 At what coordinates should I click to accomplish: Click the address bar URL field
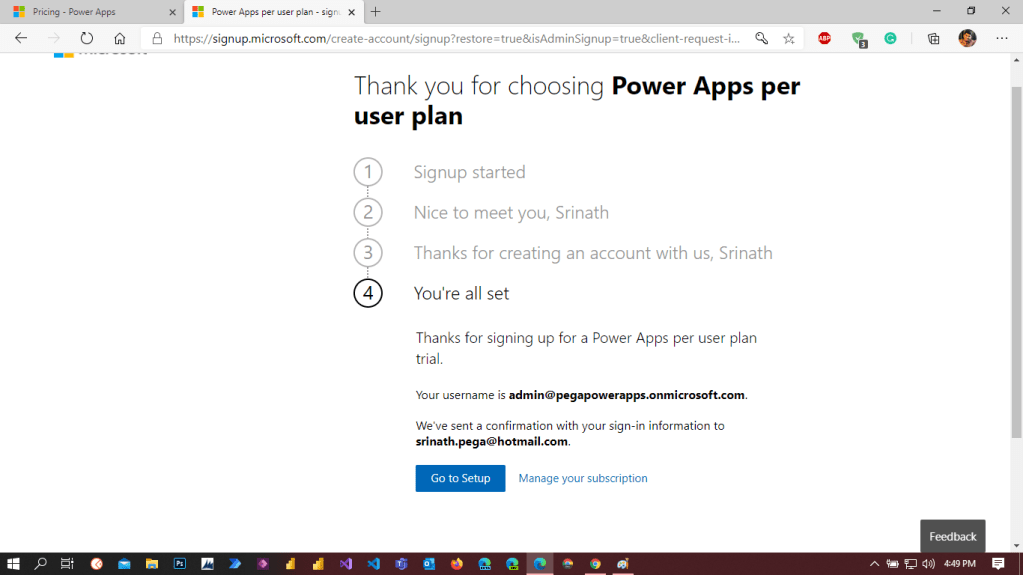tap(455, 38)
